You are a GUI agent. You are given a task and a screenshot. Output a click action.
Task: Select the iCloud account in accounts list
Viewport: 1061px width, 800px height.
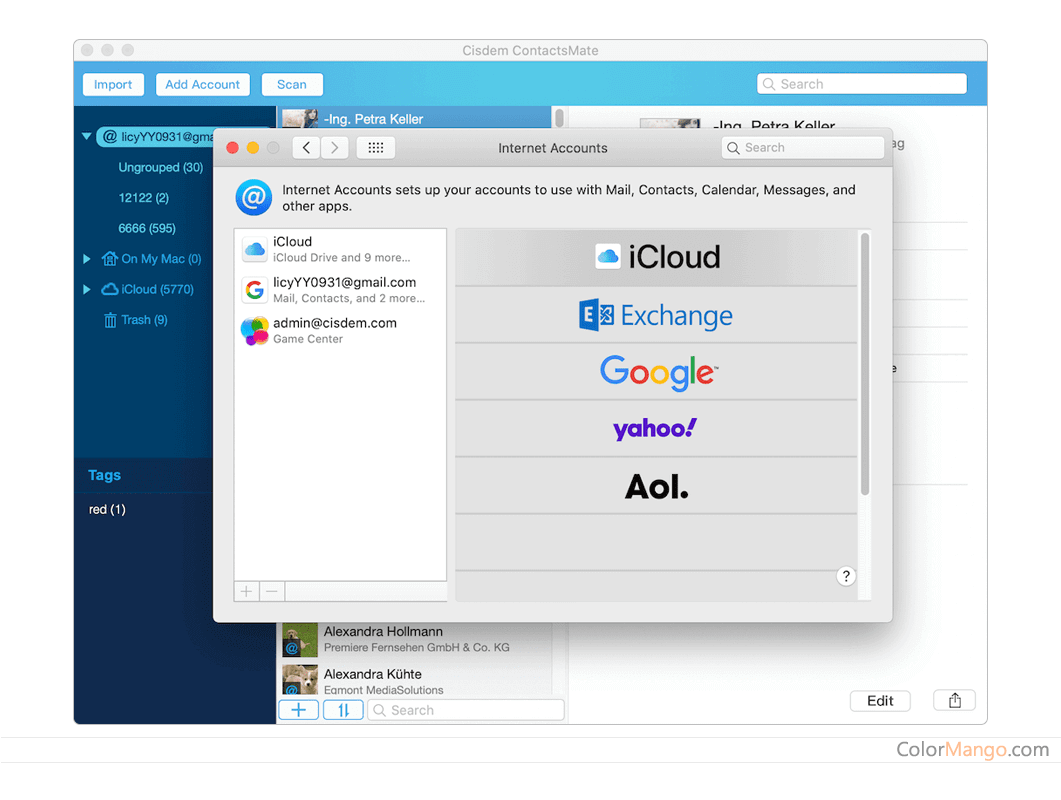pos(340,249)
